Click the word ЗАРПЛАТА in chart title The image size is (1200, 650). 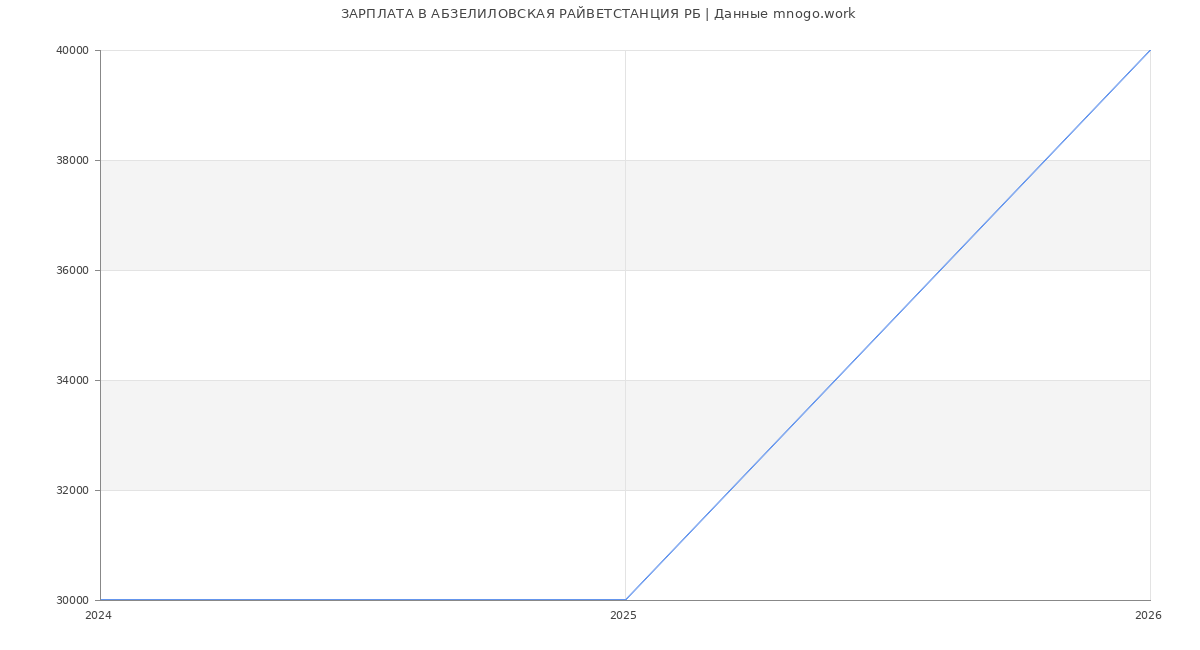pyautogui.click(x=376, y=14)
